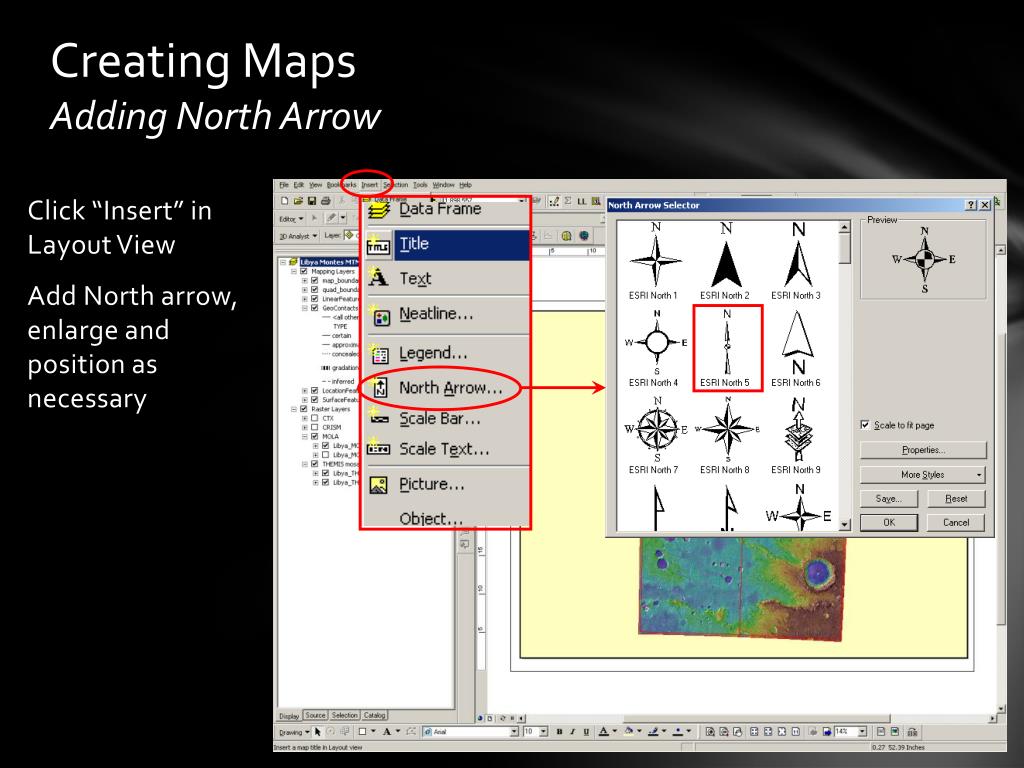Click the Italic formatting icon in the drawing toolbar
Image resolution: width=1024 pixels, height=768 pixels.
(572, 732)
